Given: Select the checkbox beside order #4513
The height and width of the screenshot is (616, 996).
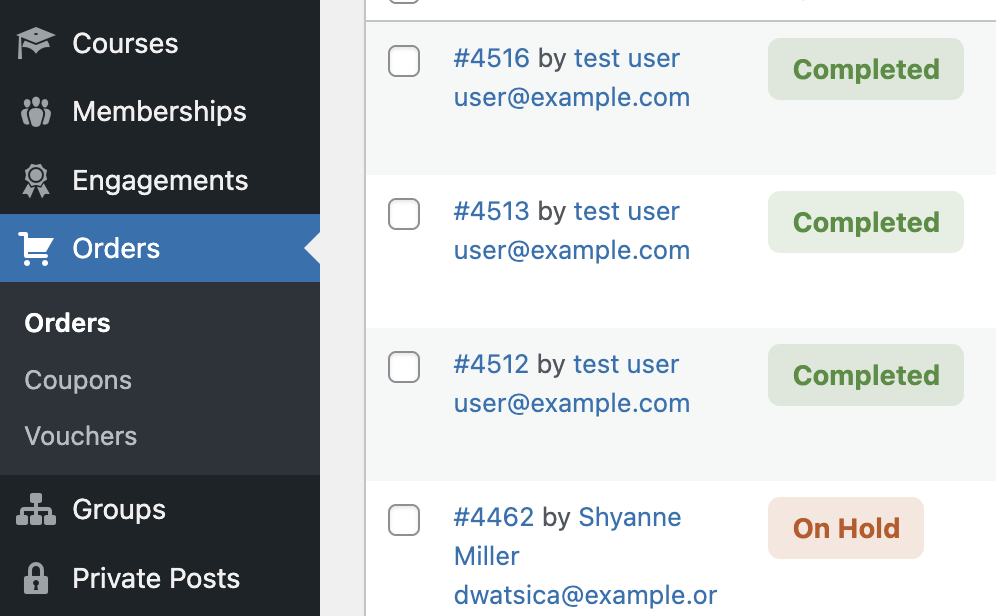Looking at the screenshot, I should 404,214.
